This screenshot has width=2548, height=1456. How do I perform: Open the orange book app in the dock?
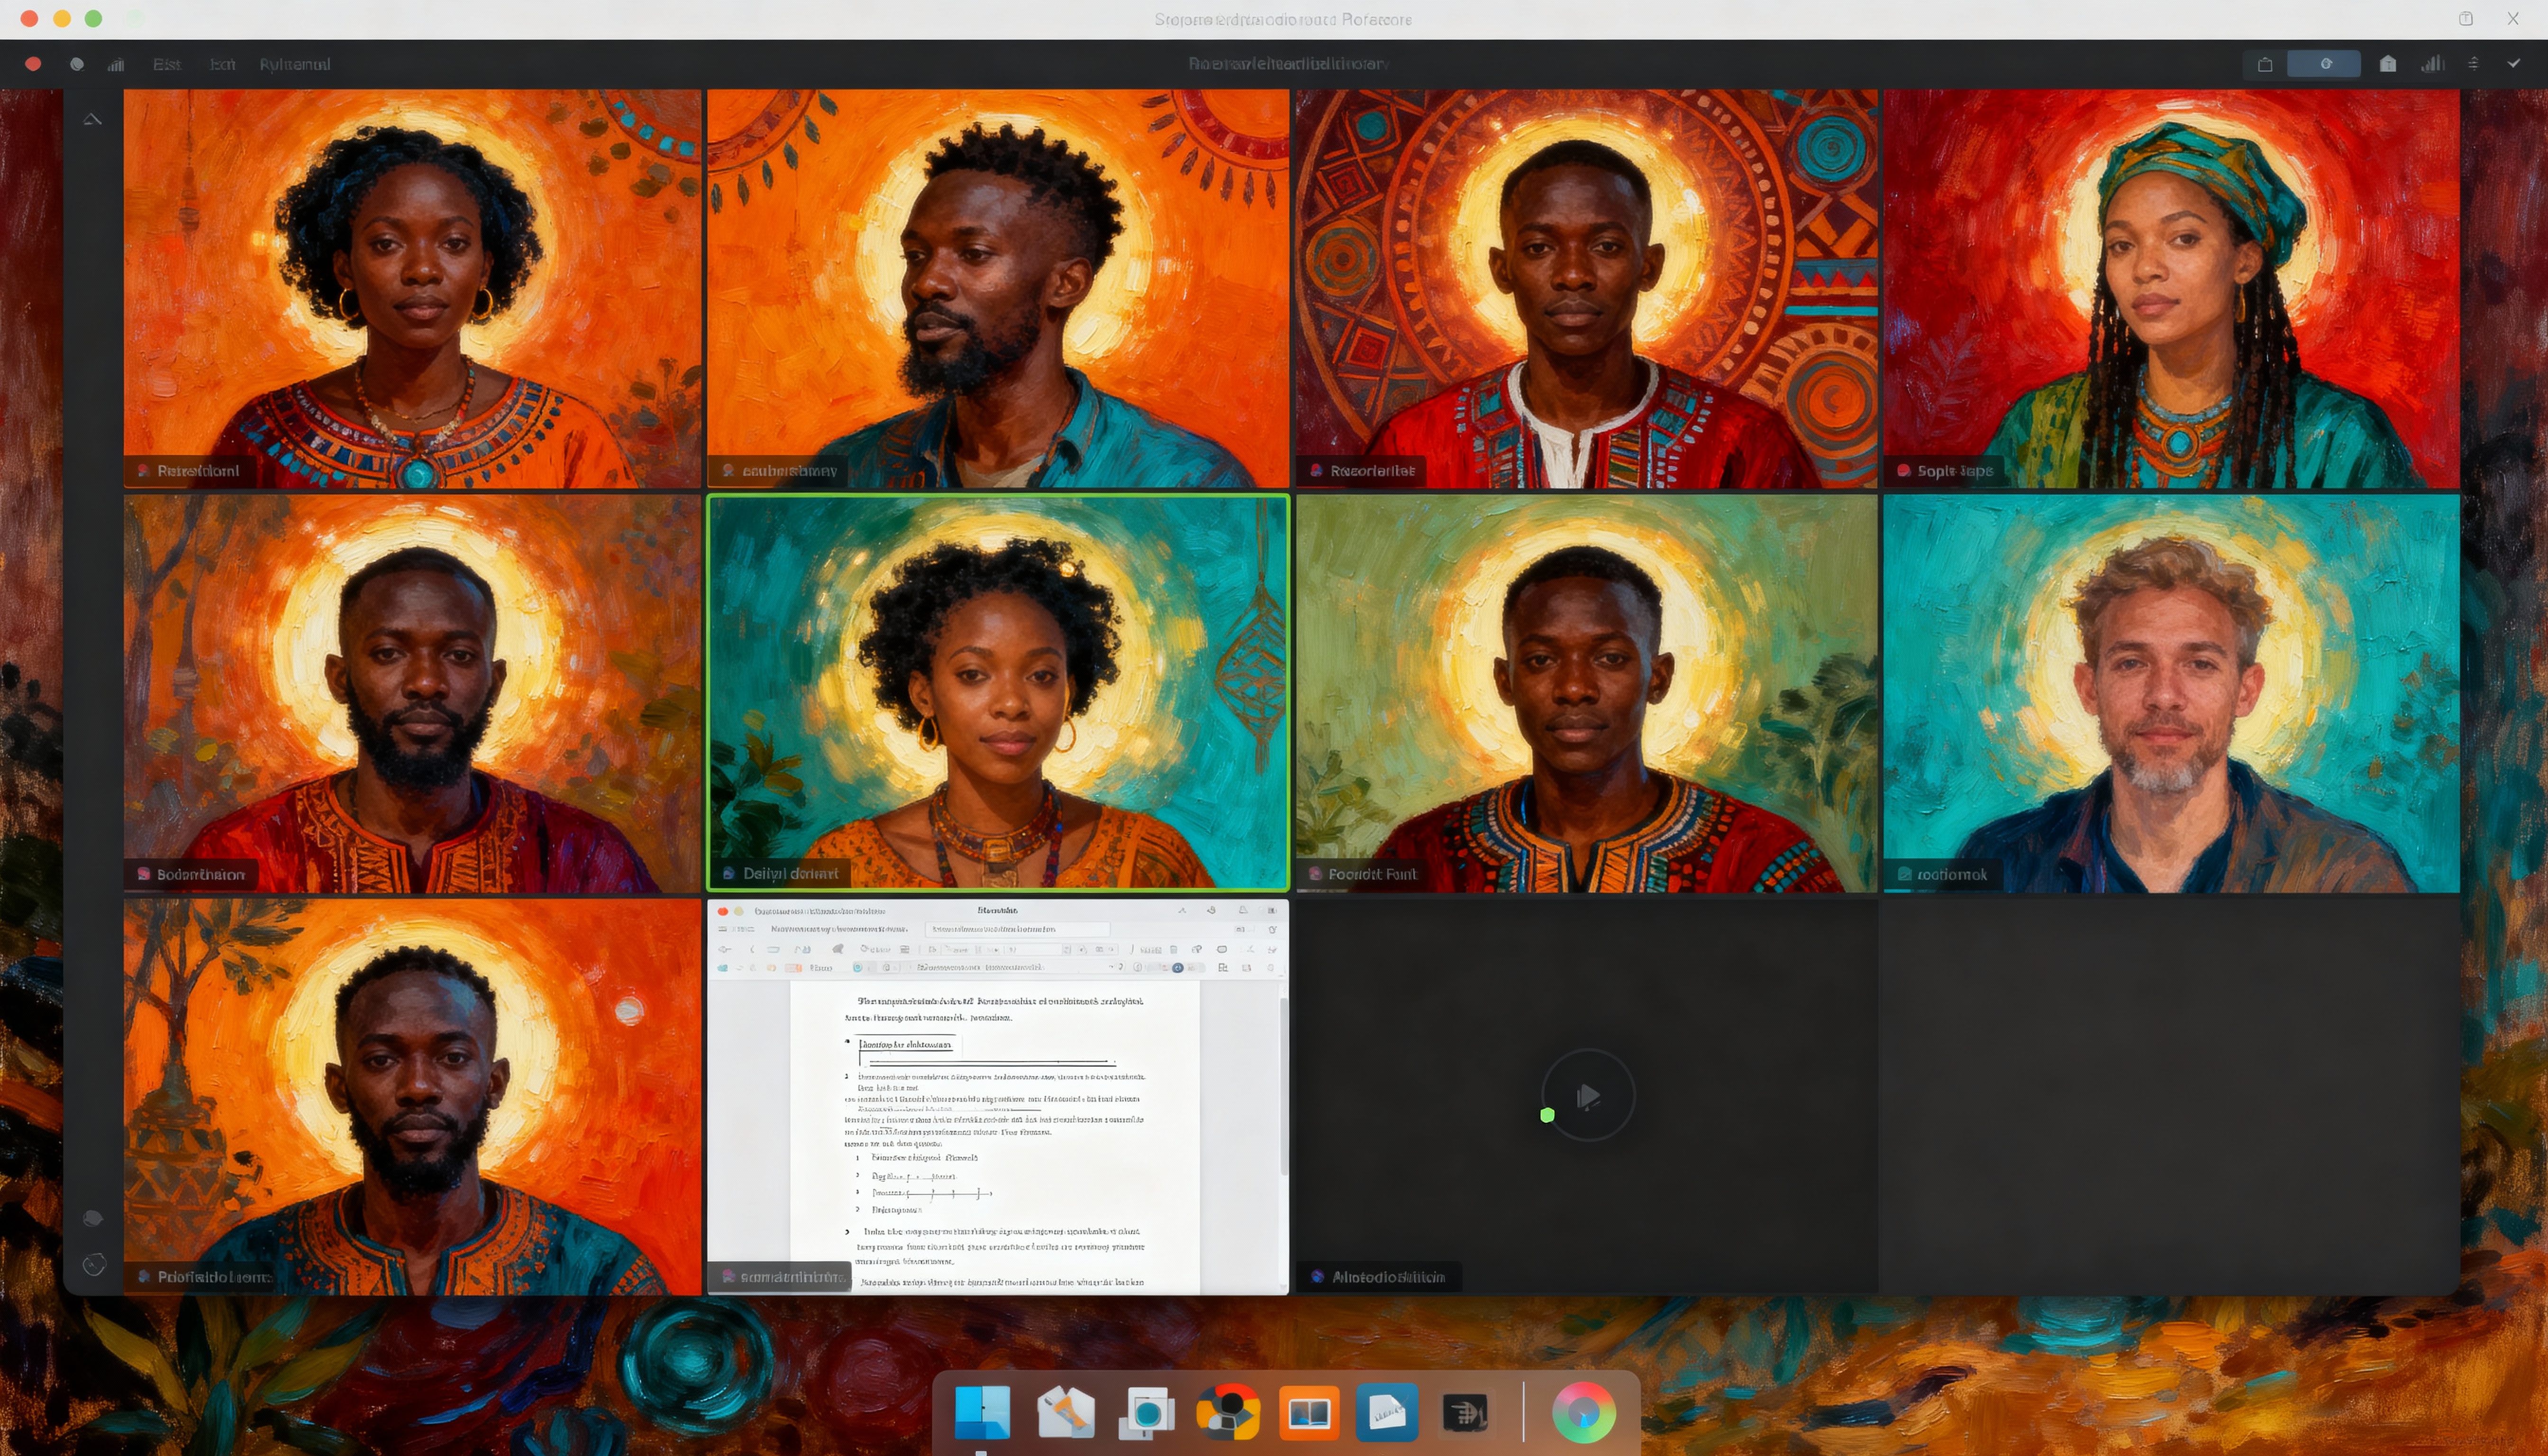tap(1308, 1412)
